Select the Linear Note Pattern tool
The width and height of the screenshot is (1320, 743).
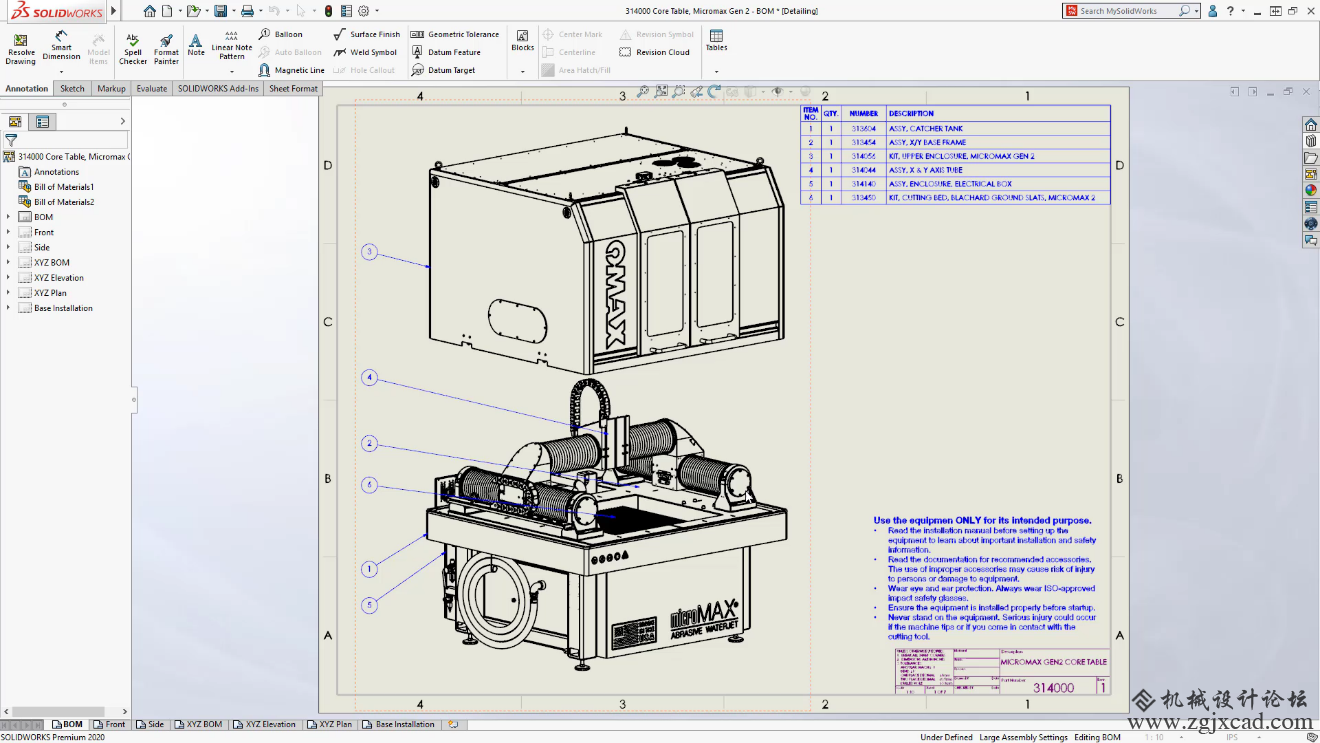(231, 45)
